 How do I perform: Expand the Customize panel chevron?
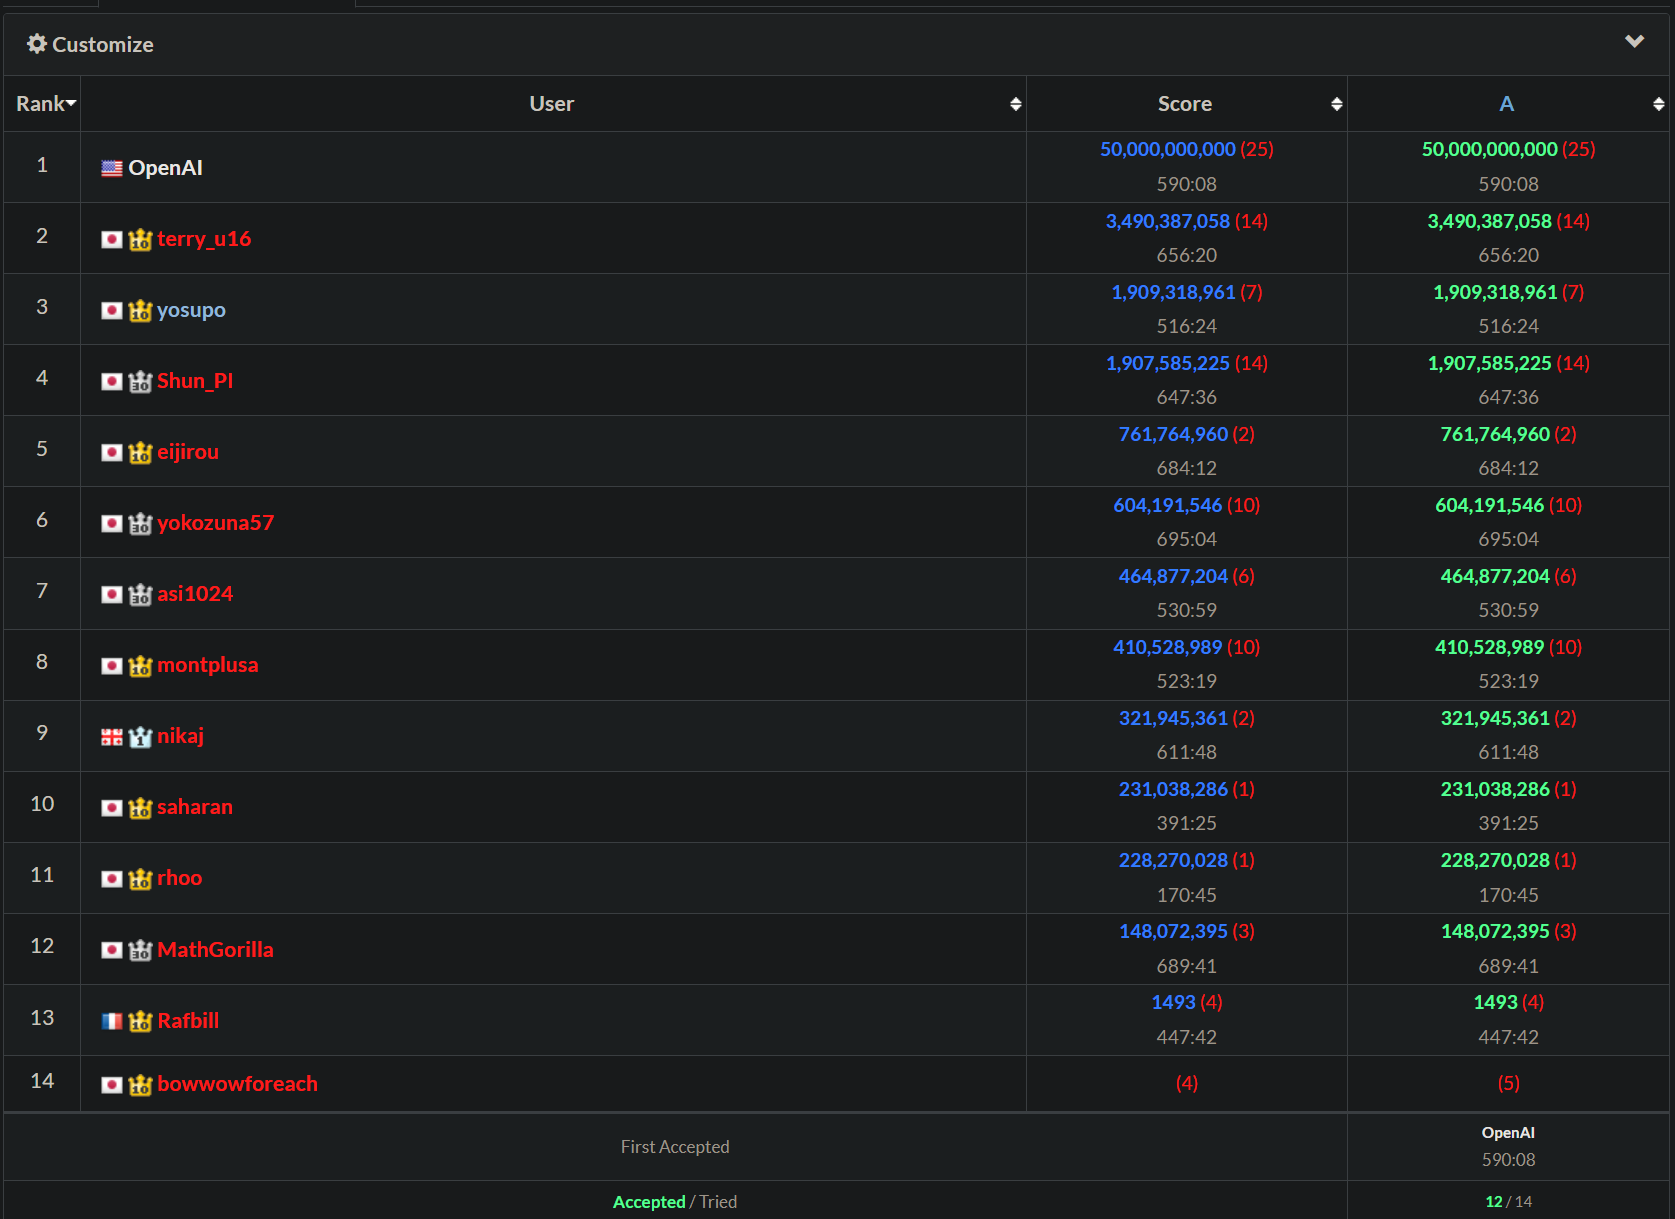click(x=1634, y=42)
